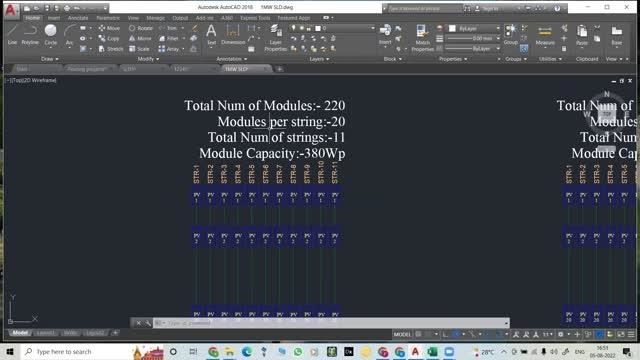Click the Move button in Modify panel
The width and height of the screenshot is (640, 360).
[x=109, y=28]
